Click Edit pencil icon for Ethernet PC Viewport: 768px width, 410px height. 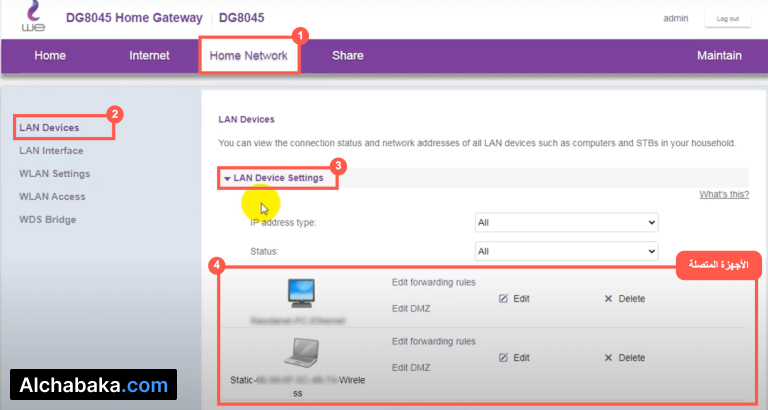point(505,299)
